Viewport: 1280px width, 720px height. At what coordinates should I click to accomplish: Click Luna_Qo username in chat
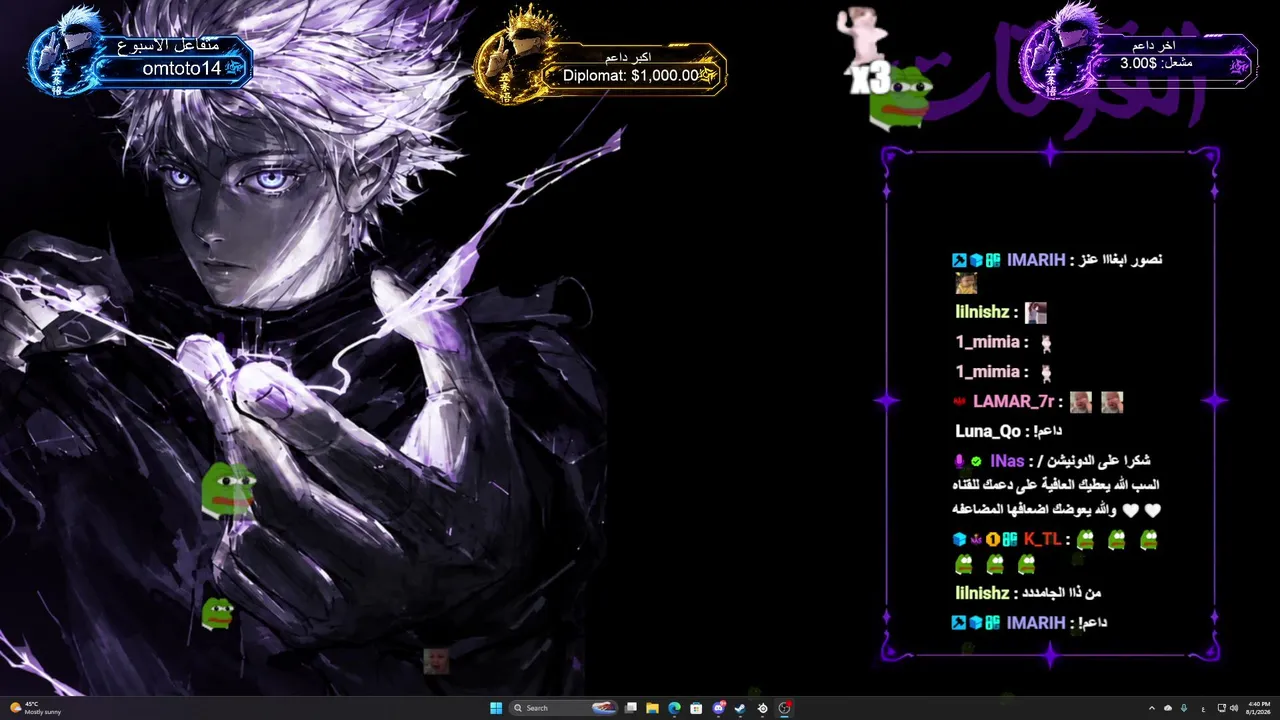[988, 431]
